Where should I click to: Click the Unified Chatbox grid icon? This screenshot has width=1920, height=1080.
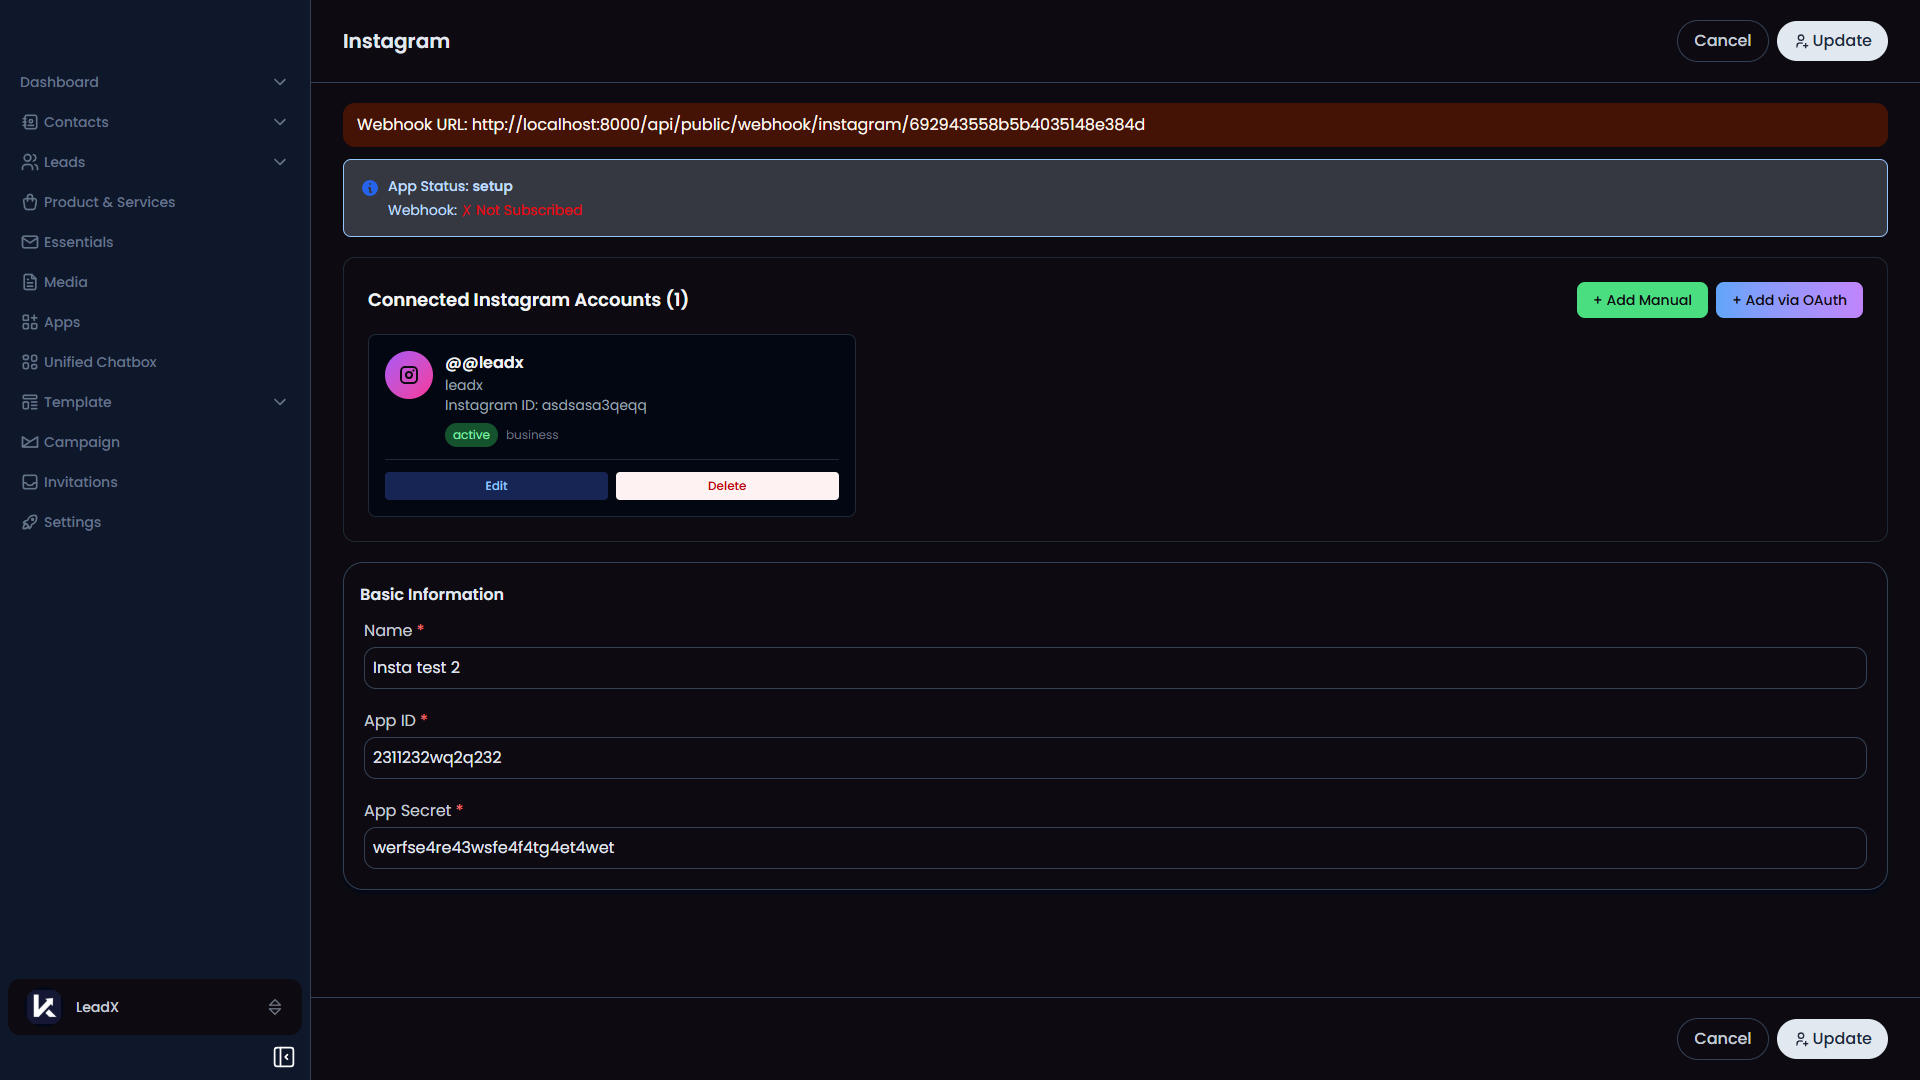pos(30,362)
